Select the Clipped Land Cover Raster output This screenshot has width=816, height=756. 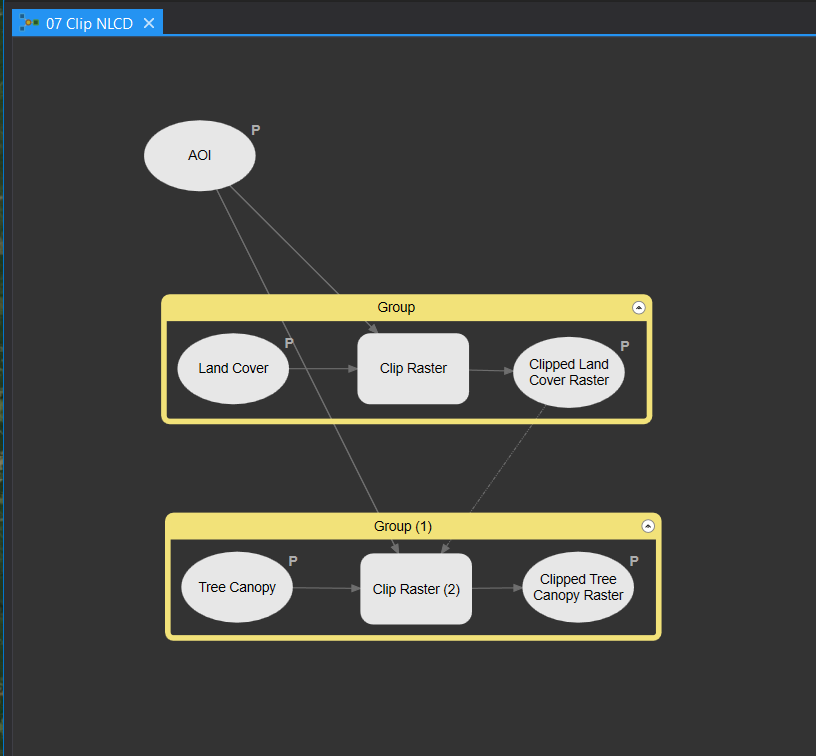(x=569, y=372)
